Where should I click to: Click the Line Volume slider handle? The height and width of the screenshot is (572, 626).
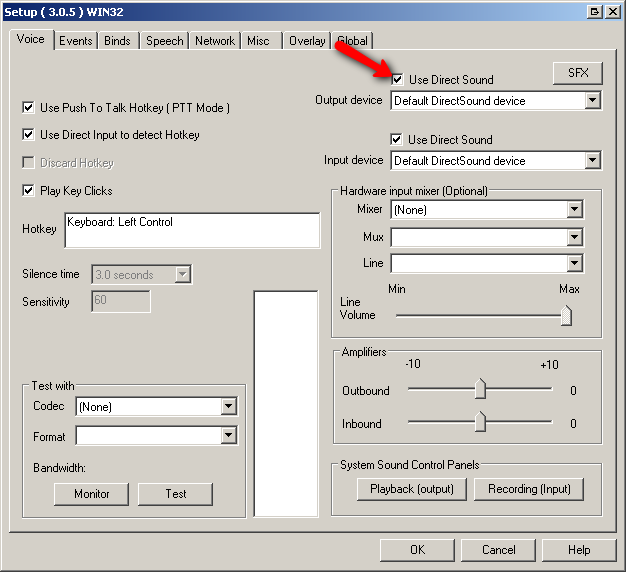click(x=566, y=315)
